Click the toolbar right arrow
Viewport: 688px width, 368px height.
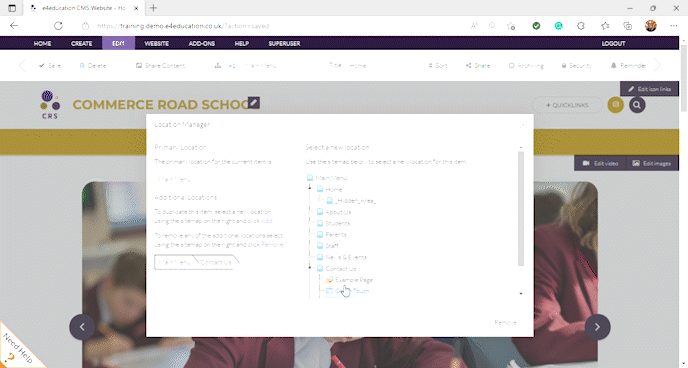tap(657, 65)
